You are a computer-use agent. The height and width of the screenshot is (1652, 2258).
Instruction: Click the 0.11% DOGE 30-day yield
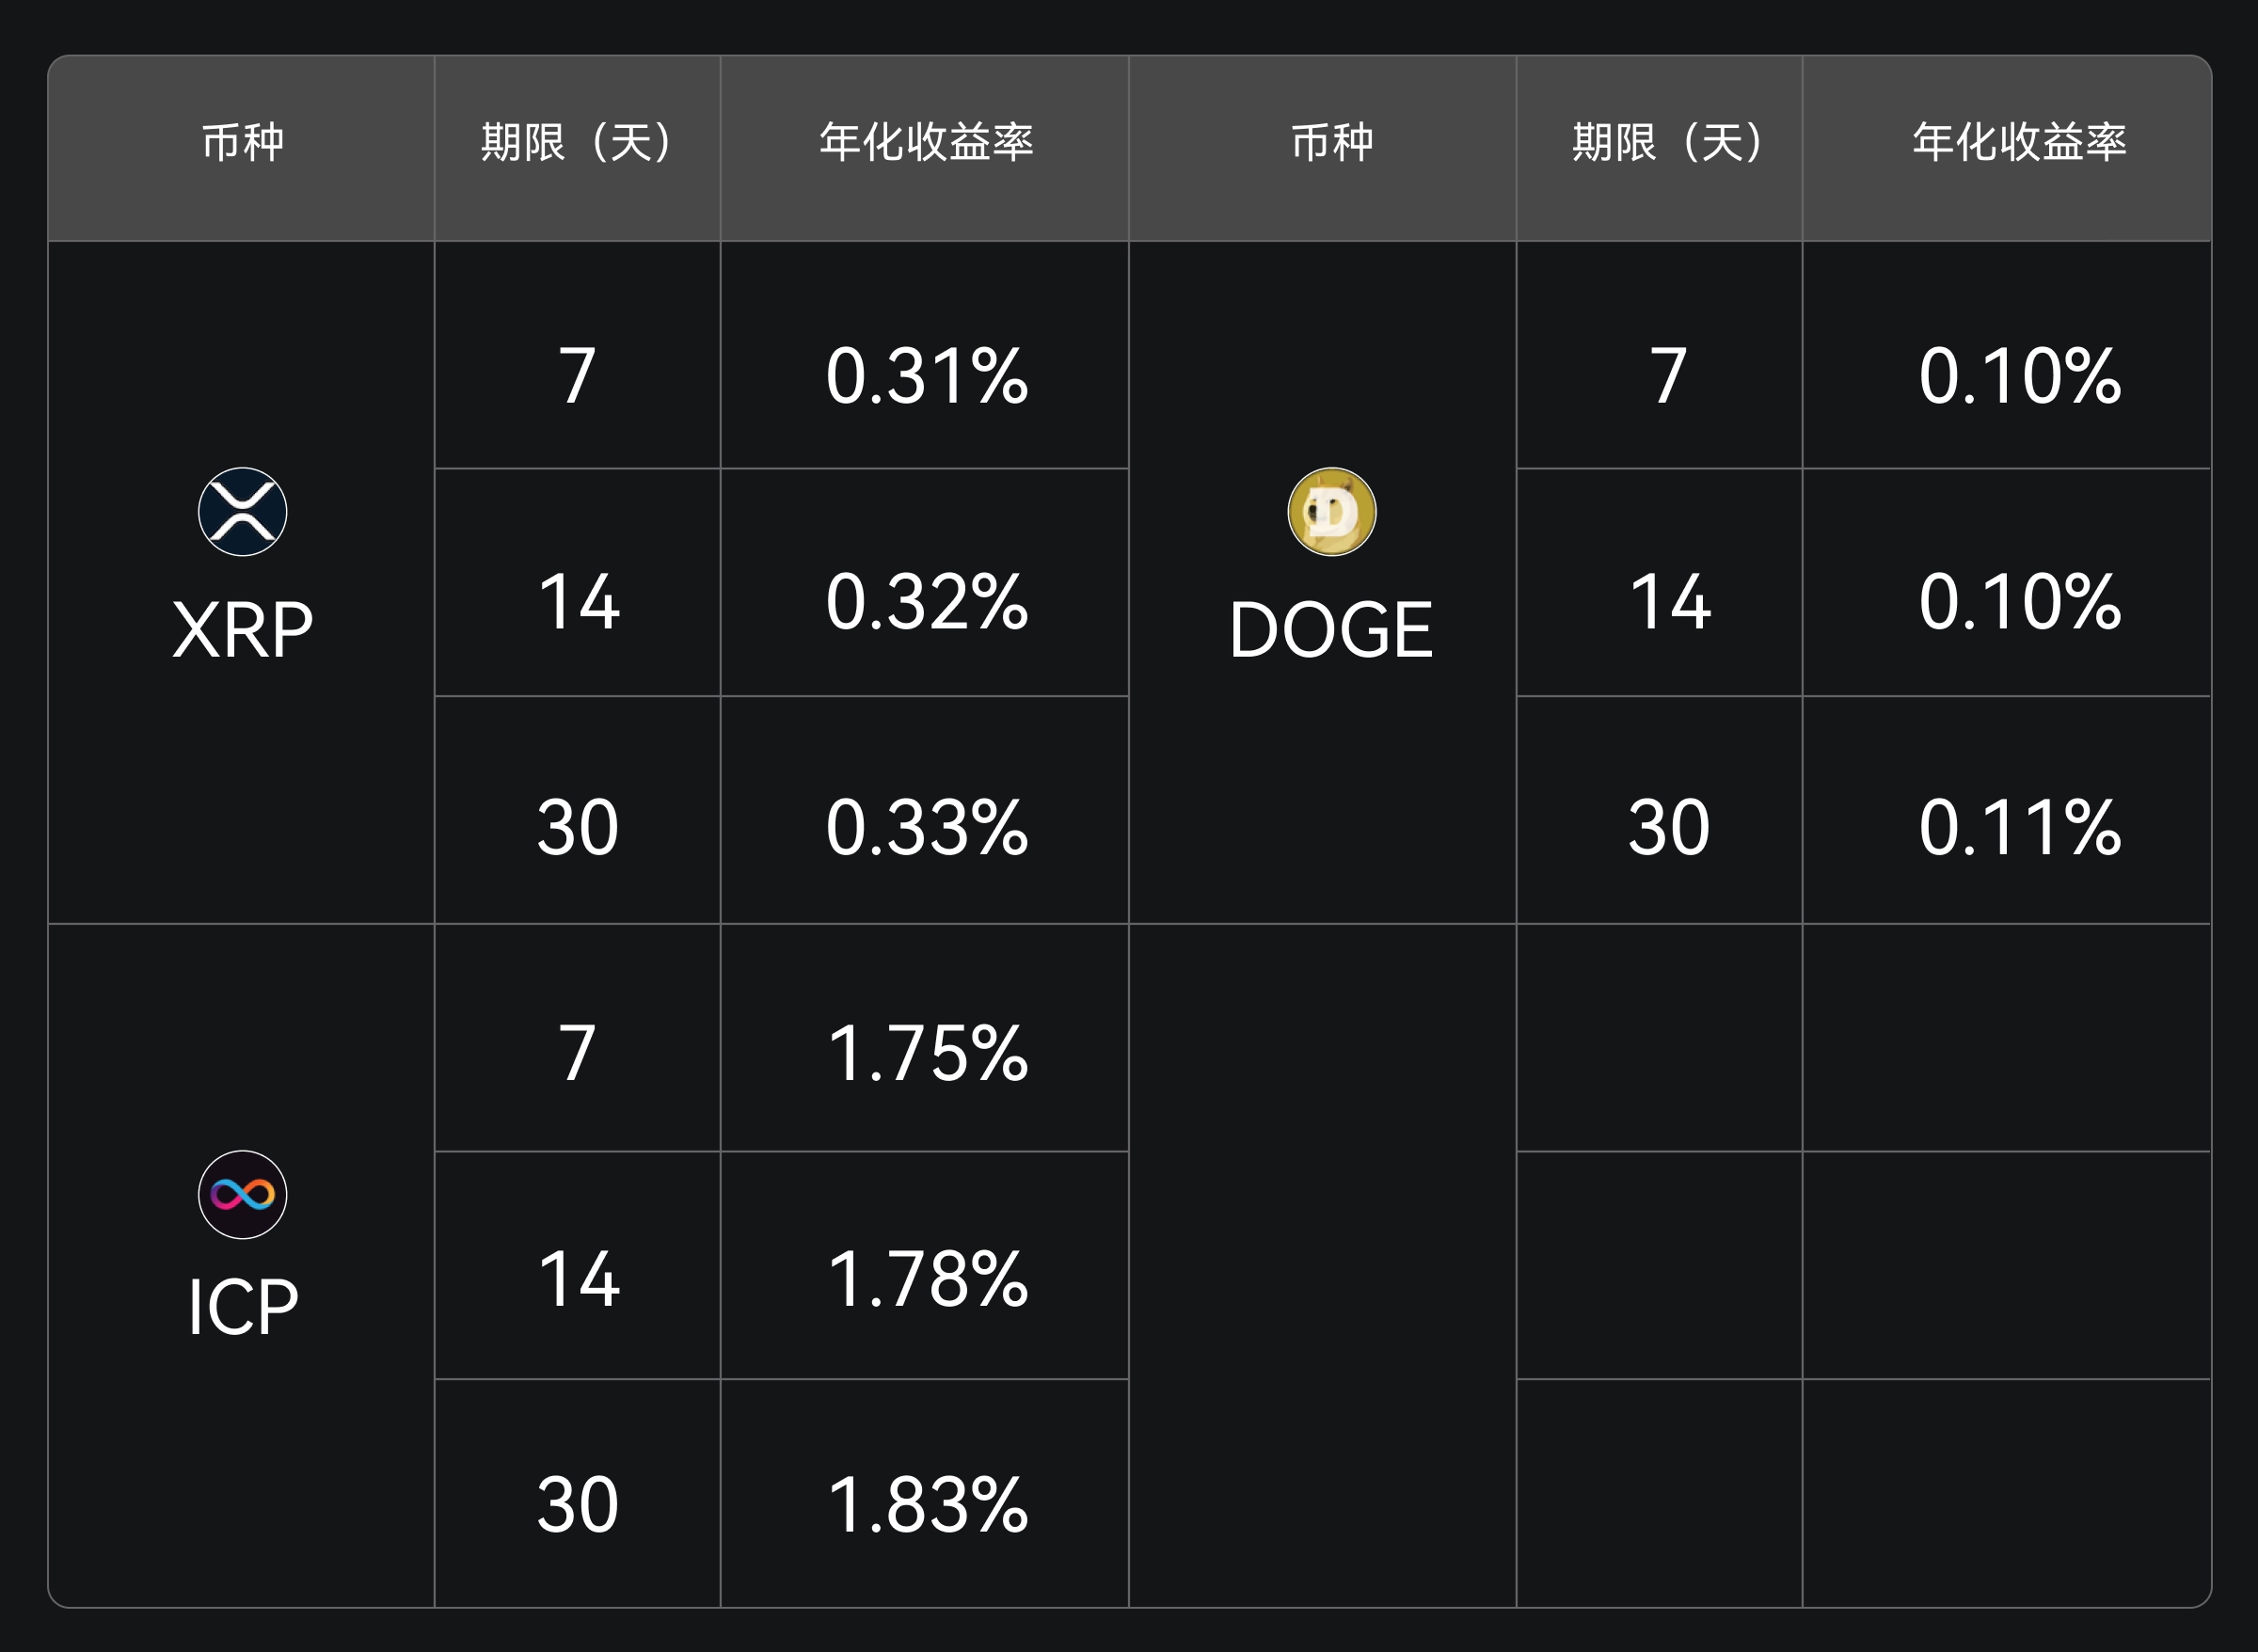2019,828
